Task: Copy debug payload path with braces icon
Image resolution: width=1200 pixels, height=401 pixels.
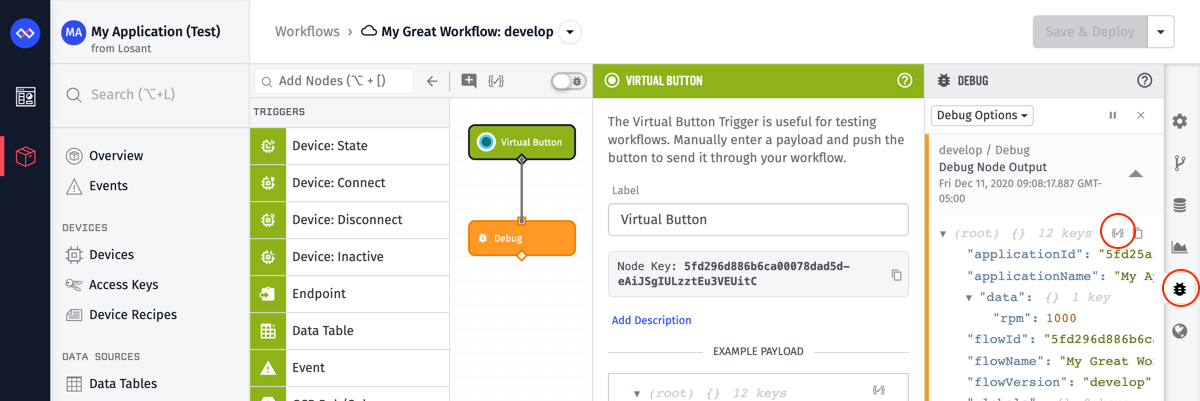Action: pyautogui.click(x=1118, y=233)
